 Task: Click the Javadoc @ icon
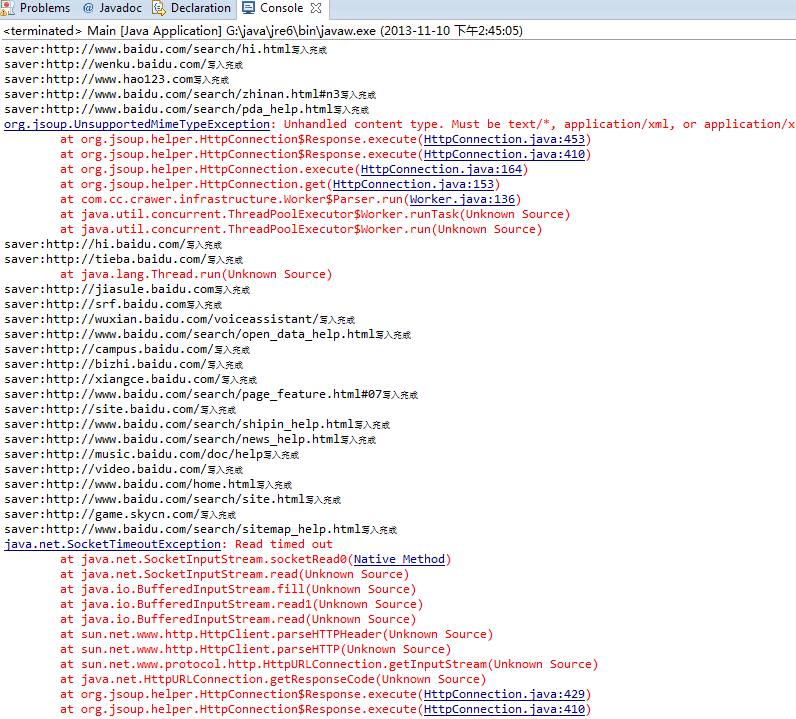click(x=88, y=8)
